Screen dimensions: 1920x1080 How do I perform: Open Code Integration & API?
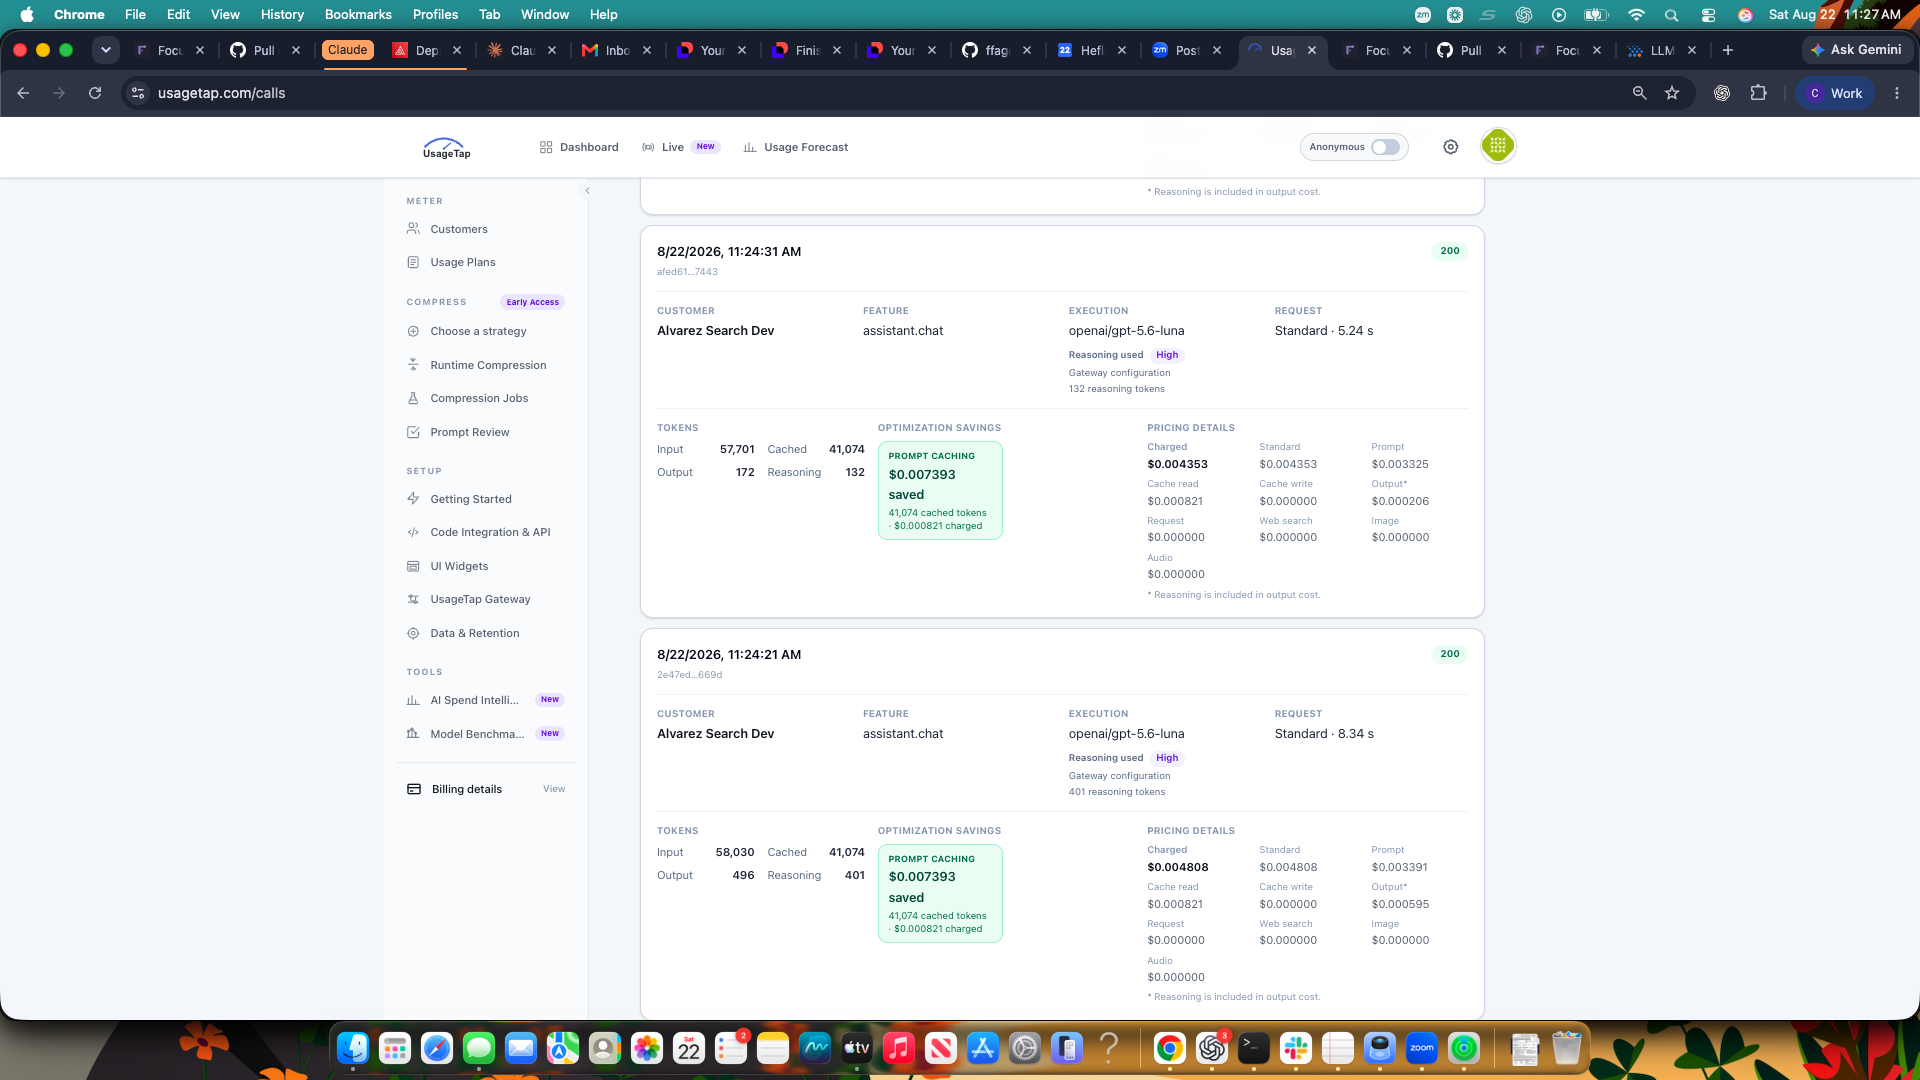pos(490,532)
